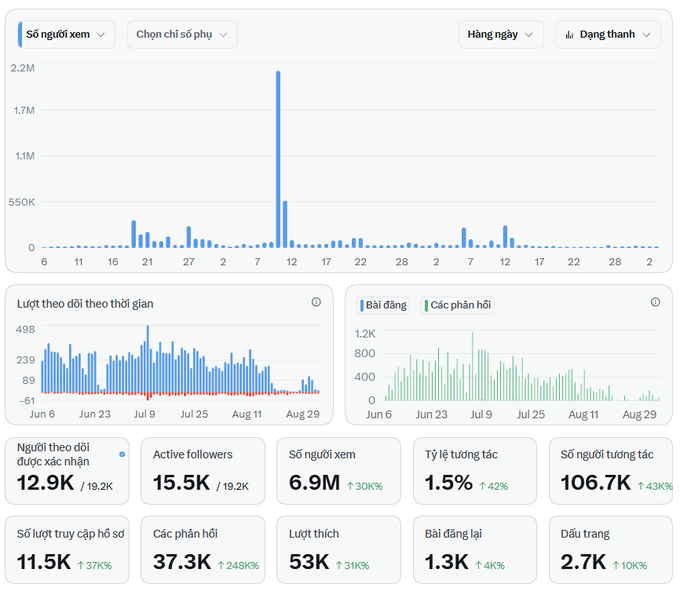Toggle the Các phản hồi legend filter
The height and width of the screenshot is (591, 680).
[x=458, y=305]
